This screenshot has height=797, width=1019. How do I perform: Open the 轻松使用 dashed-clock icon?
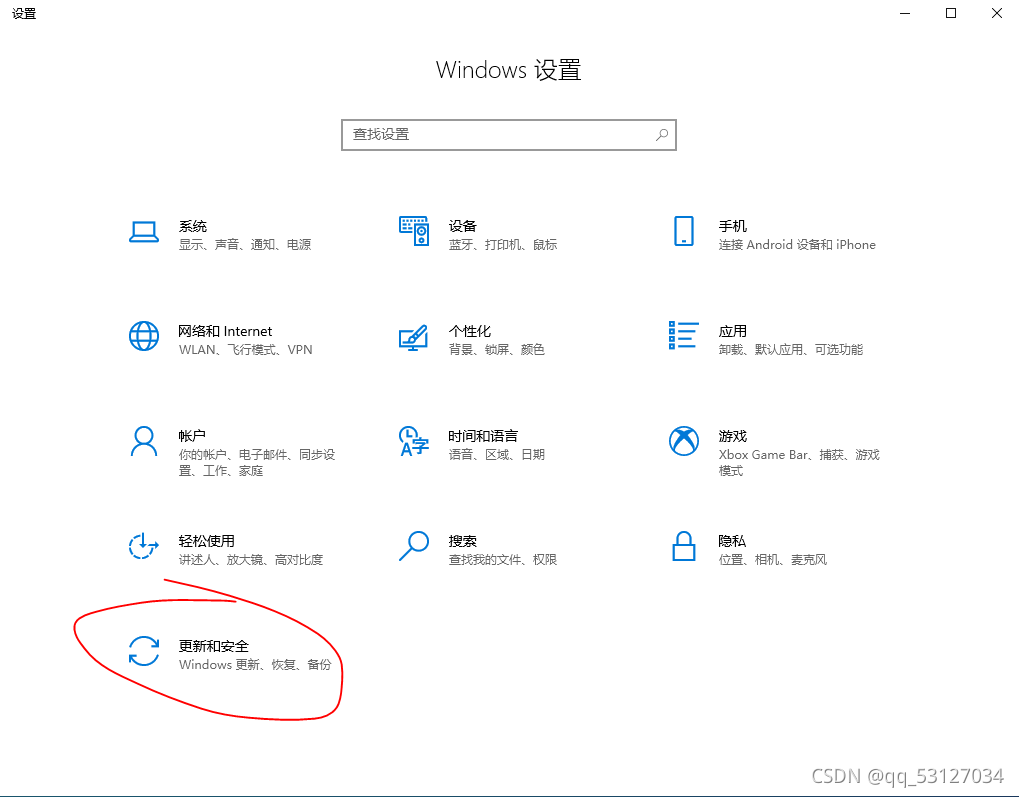pos(144,546)
